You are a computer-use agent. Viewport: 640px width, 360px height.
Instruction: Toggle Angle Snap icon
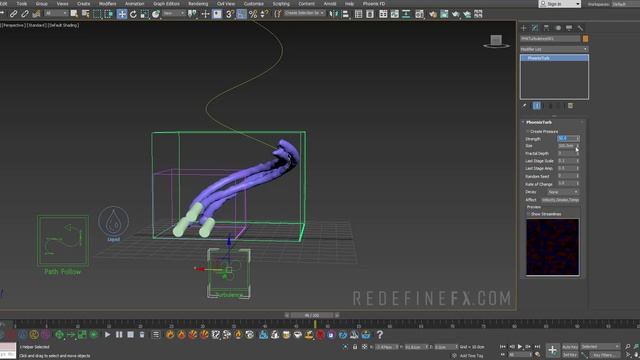click(241, 14)
